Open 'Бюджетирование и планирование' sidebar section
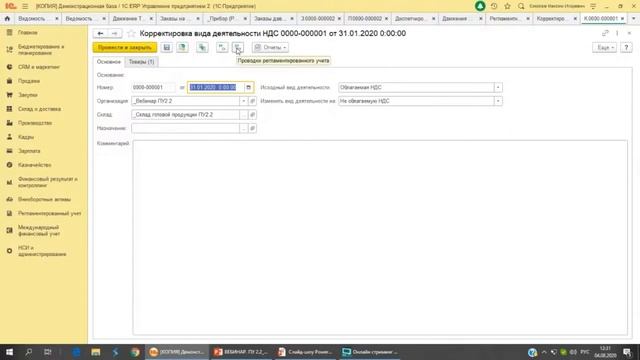640x360 pixels. tap(41, 50)
